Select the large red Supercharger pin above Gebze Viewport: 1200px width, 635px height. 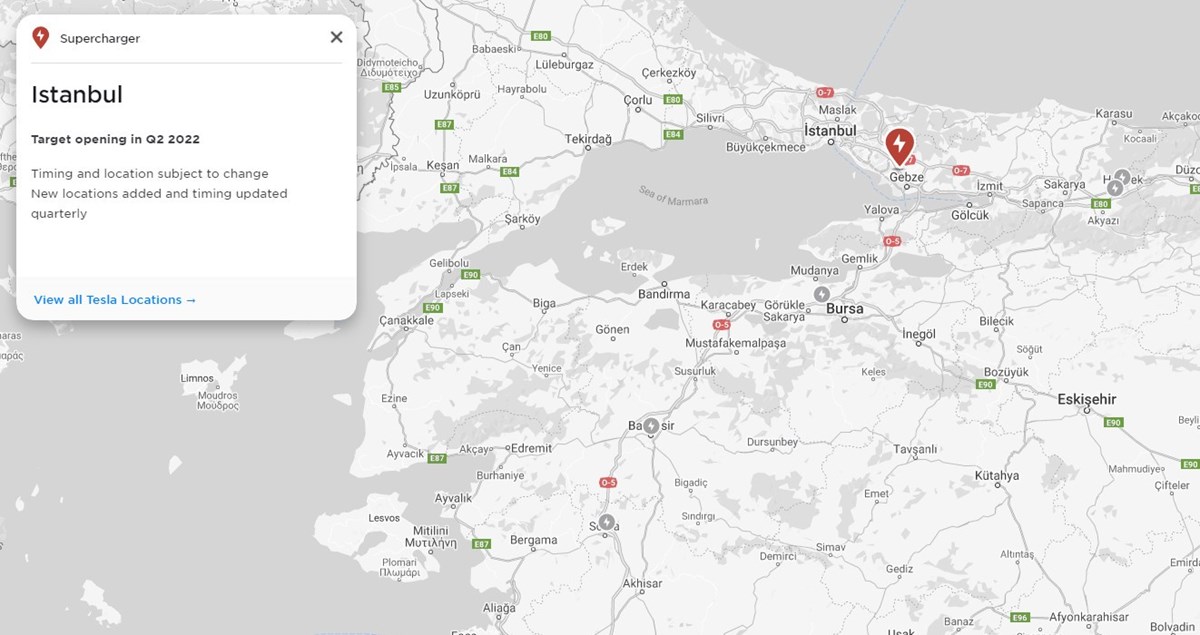(x=899, y=146)
